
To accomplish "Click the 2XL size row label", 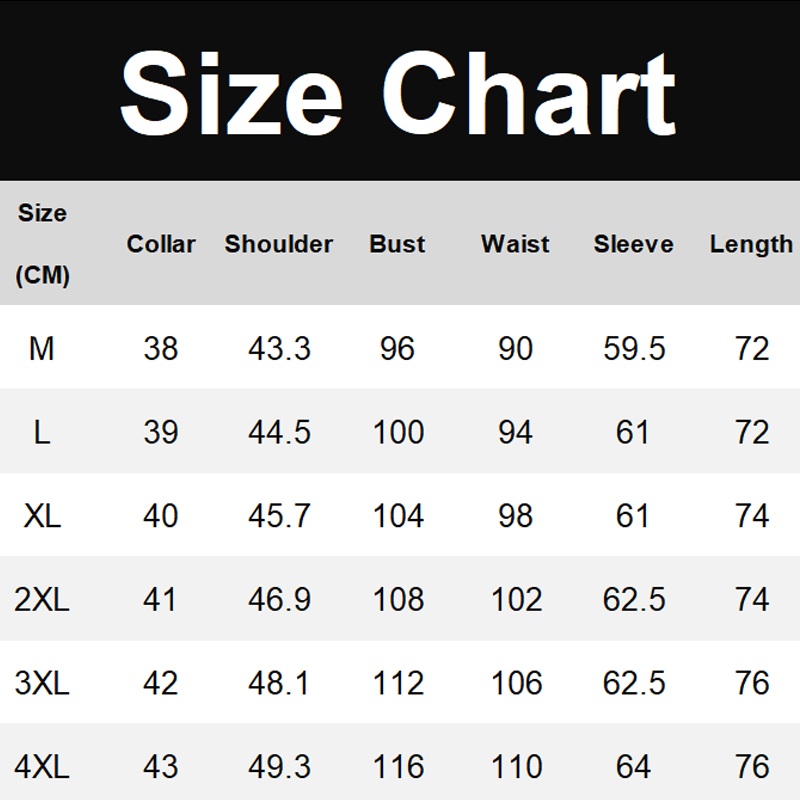I will click(42, 600).
